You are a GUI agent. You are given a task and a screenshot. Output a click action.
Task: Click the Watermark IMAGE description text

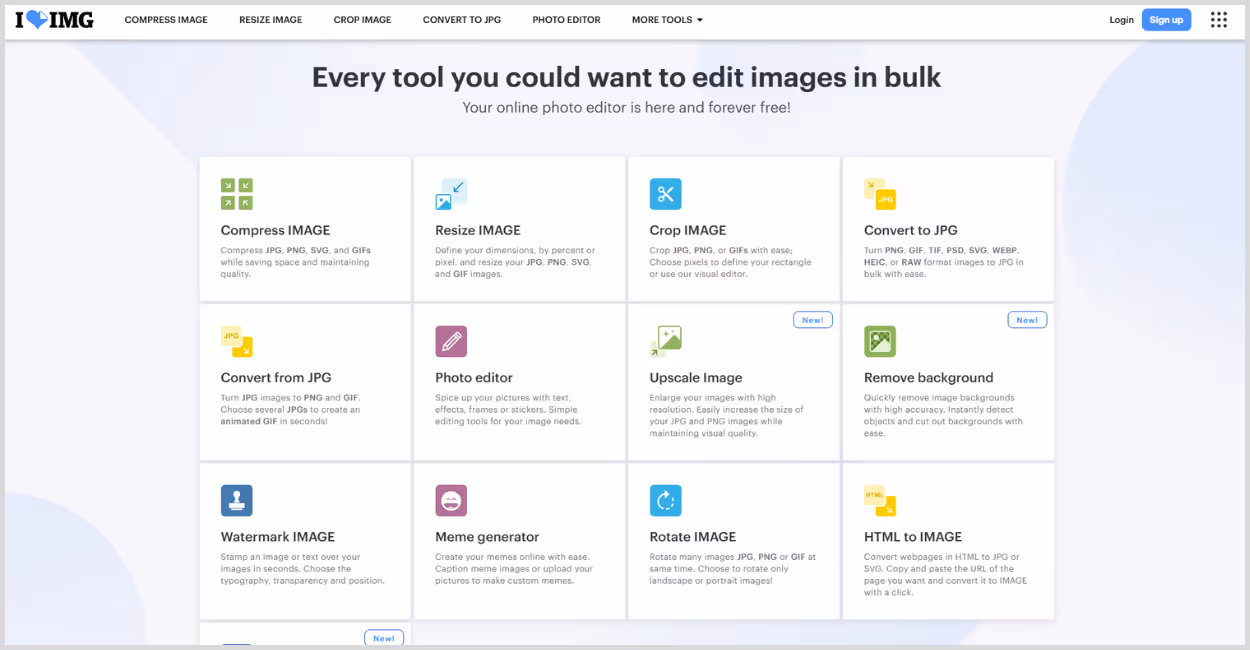coord(303,569)
